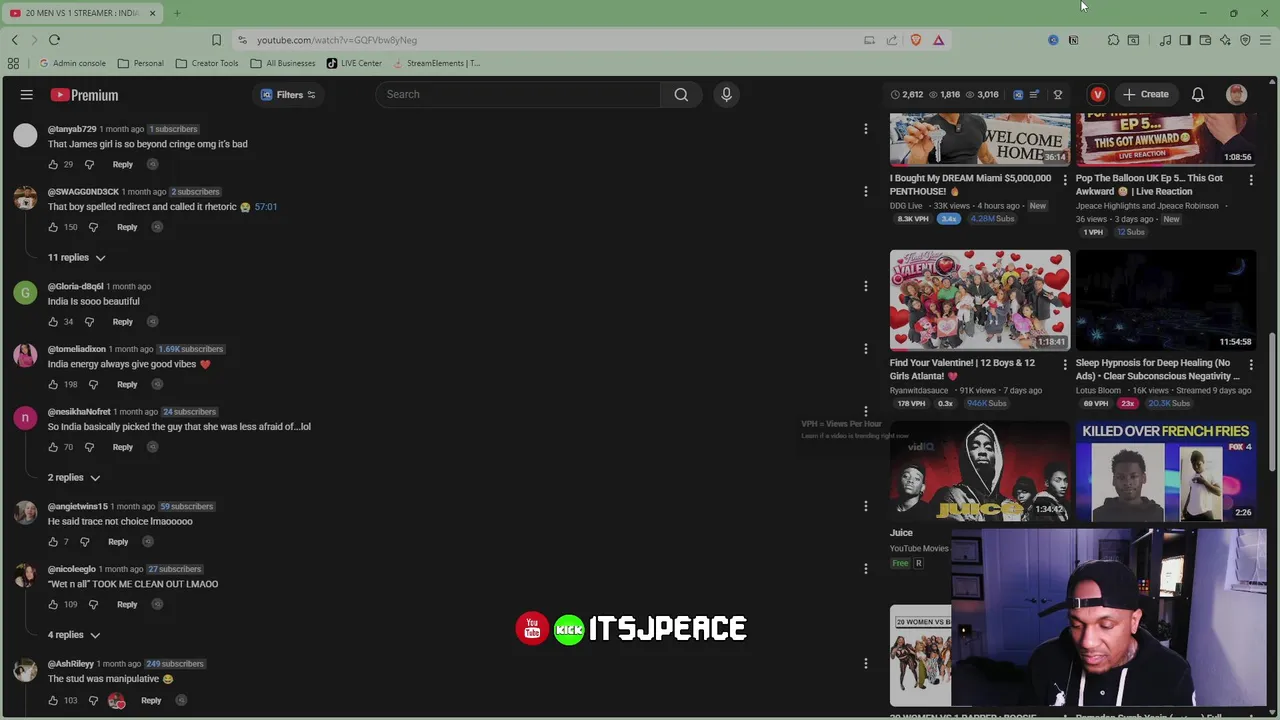Open options for DREAM Miami PENTHOUSE video
The width and height of the screenshot is (1280, 720).
coord(1064,180)
